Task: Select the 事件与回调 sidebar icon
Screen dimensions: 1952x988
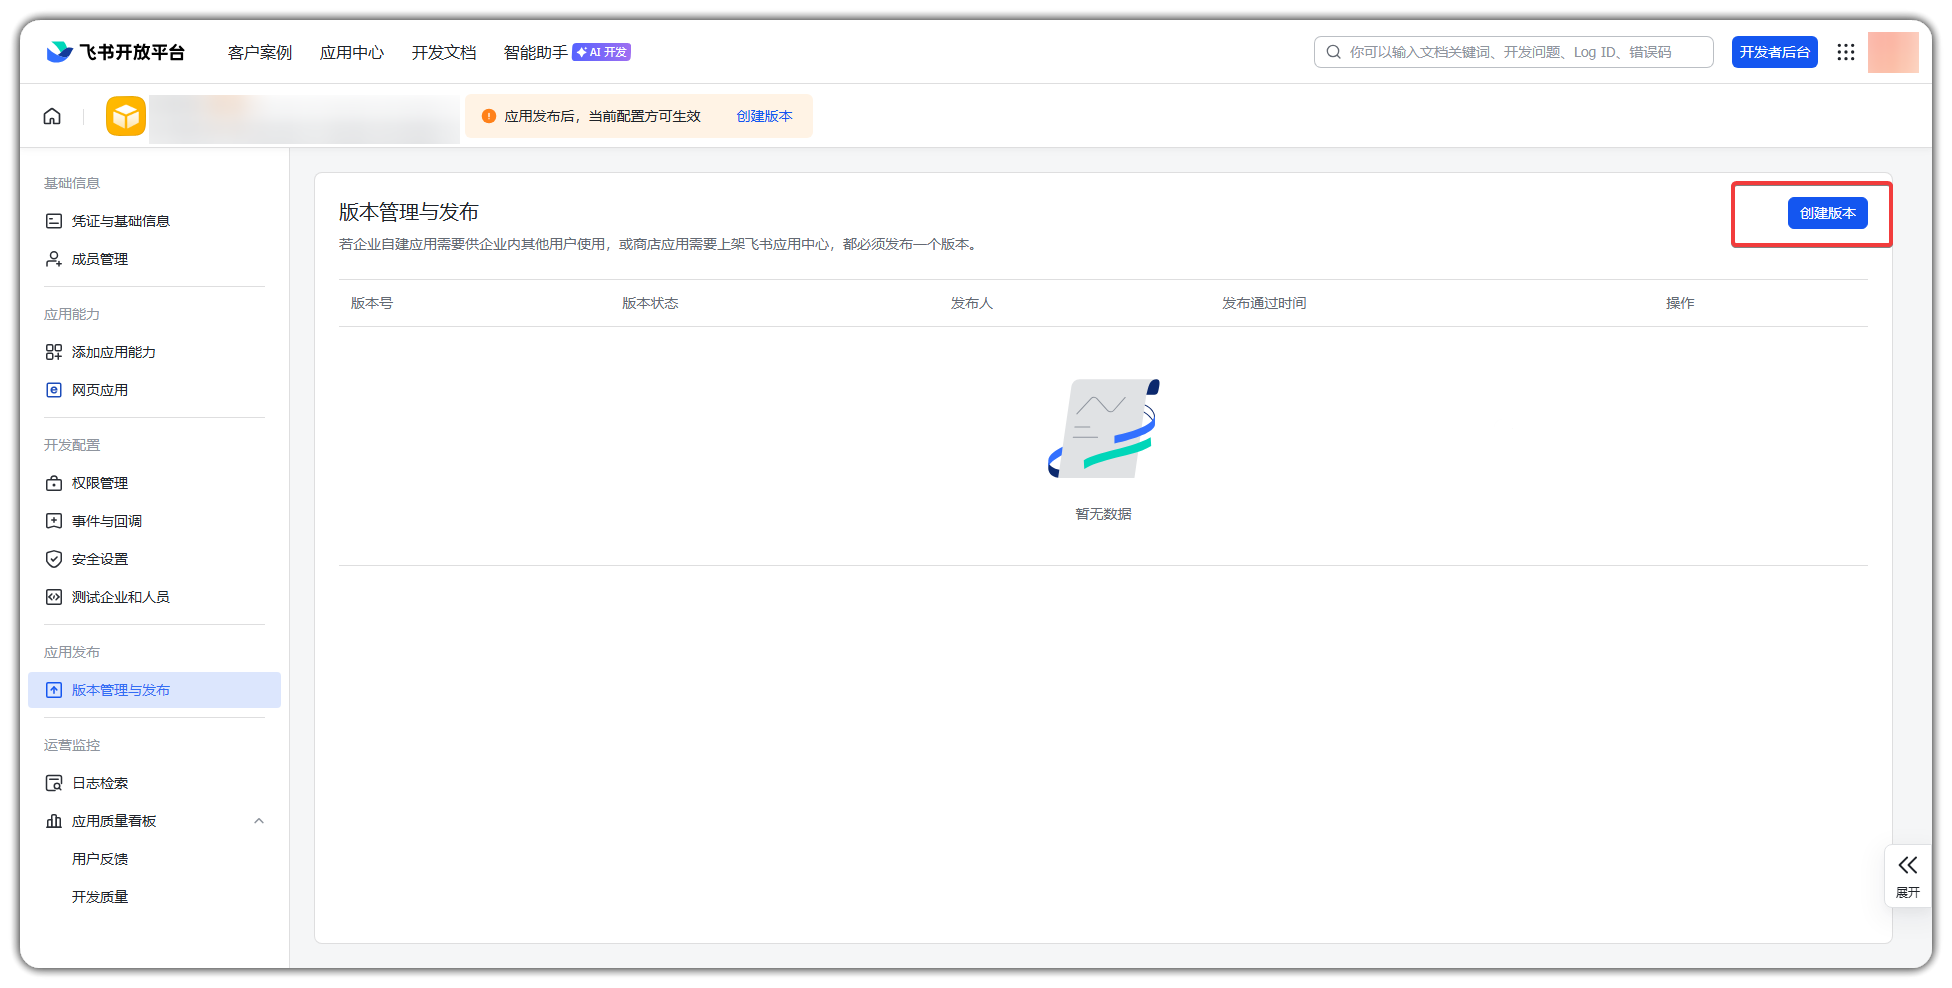Action: tap(54, 520)
